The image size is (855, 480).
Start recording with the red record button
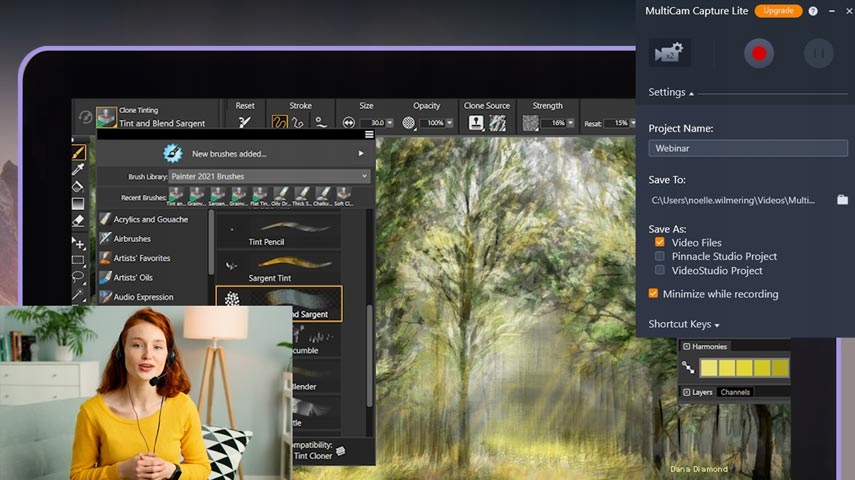pos(758,54)
